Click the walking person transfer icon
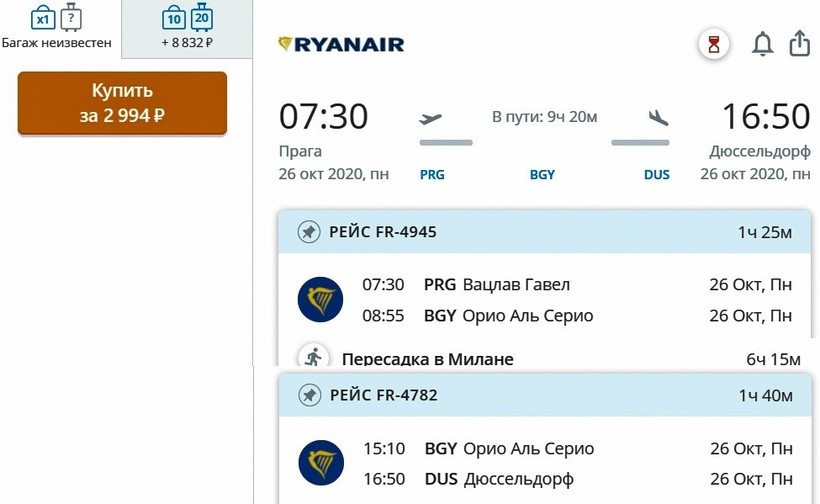Screen dimensions: 820x504 click(x=314, y=358)
